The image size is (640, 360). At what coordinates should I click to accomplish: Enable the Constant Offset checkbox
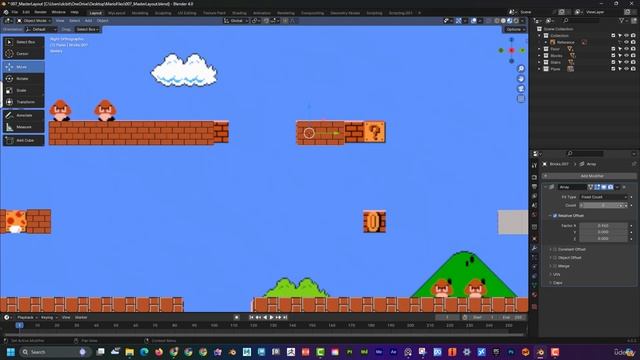(x=555, y=249)
